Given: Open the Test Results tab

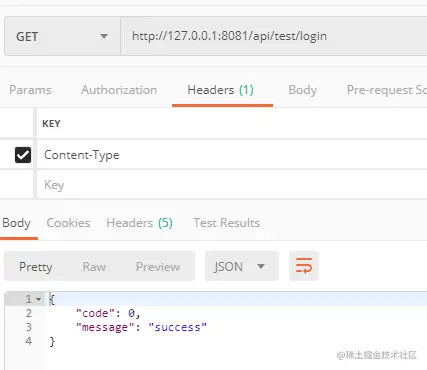Looking at the screenshot, I should pyautogui.click(x=227, y=223).
